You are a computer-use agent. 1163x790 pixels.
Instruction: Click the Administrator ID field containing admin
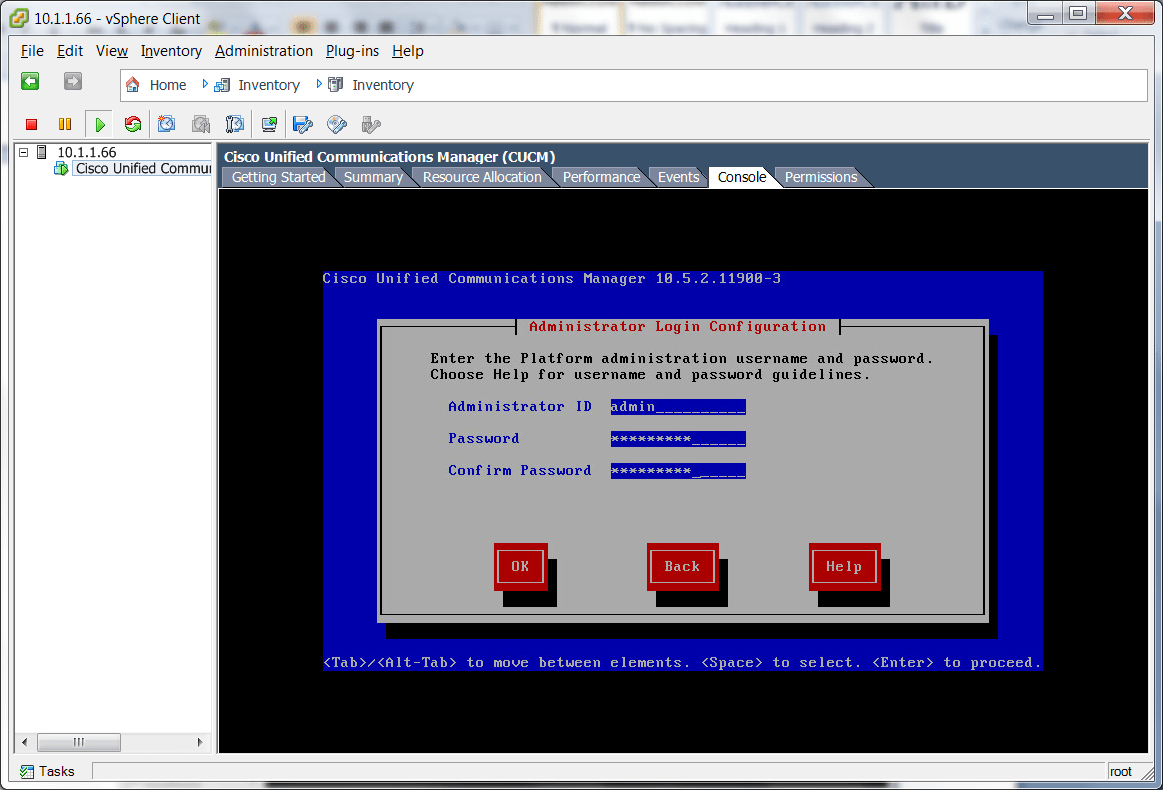pyautogui.click(x=678, y=406)
